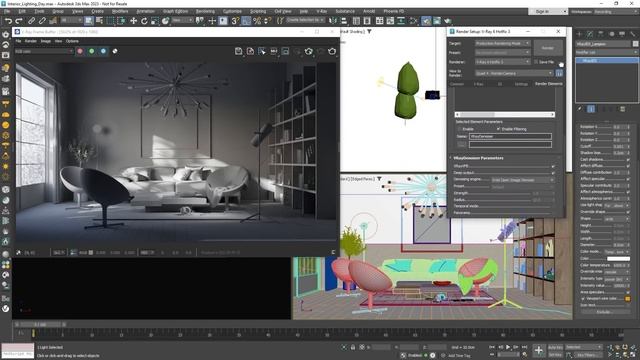This screenshot has height=360, width=640.
Task: Click the Align tool icon
Action: (344, 21)
